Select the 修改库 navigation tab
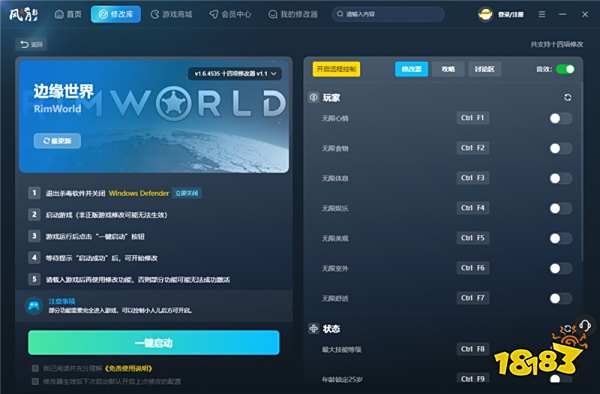Viewport: 600px width, 394px height. point(116,14)
